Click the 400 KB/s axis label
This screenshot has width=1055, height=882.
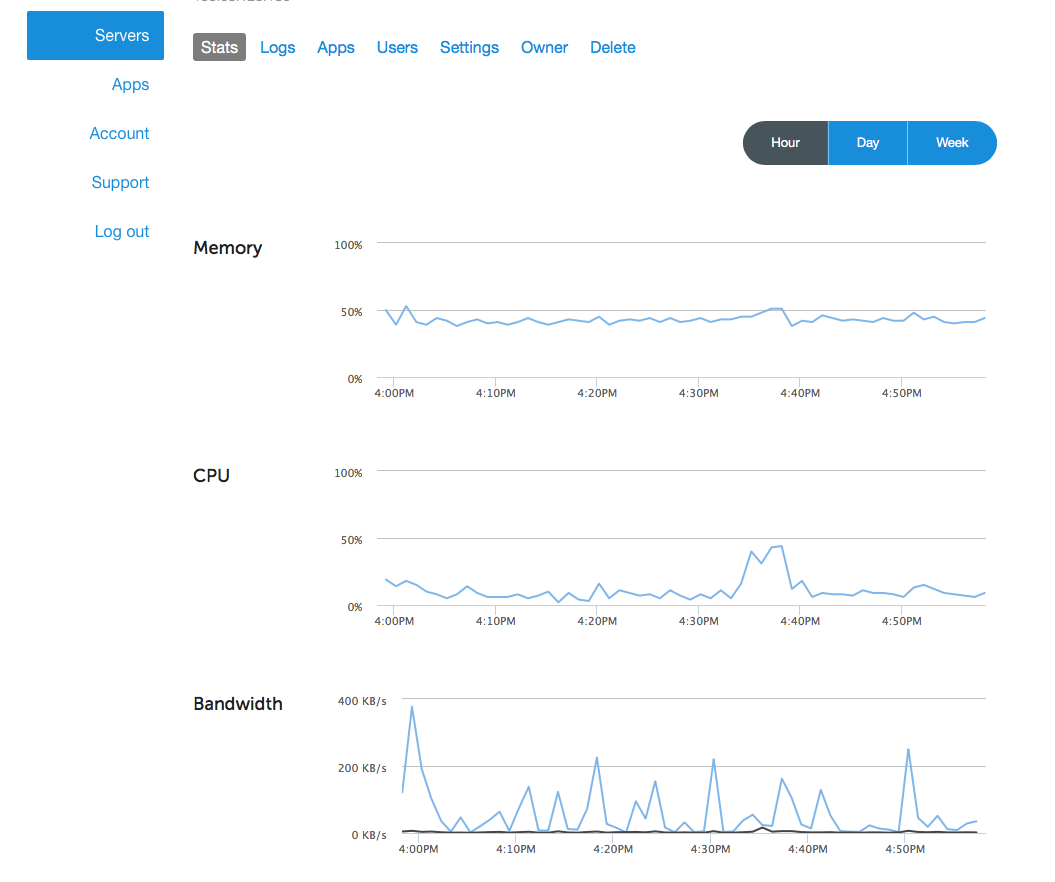coord(362,701)
